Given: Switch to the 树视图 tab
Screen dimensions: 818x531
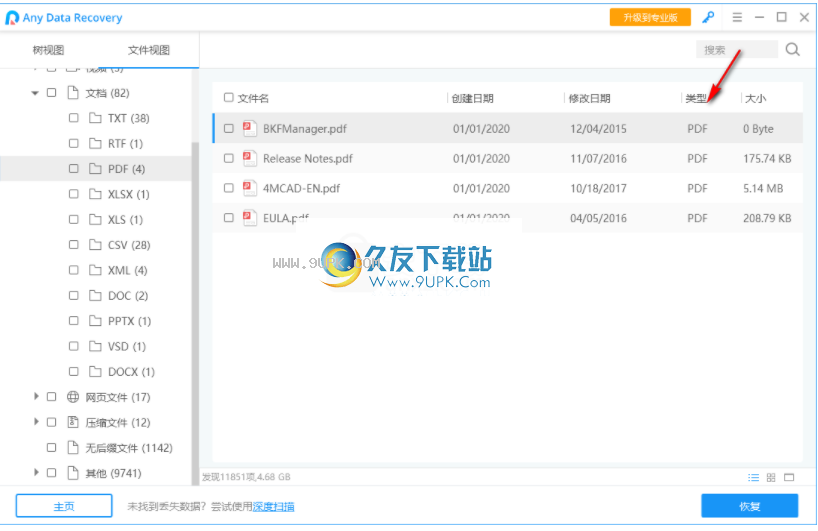Looking at the screenshot, I should tap(49, 50).
